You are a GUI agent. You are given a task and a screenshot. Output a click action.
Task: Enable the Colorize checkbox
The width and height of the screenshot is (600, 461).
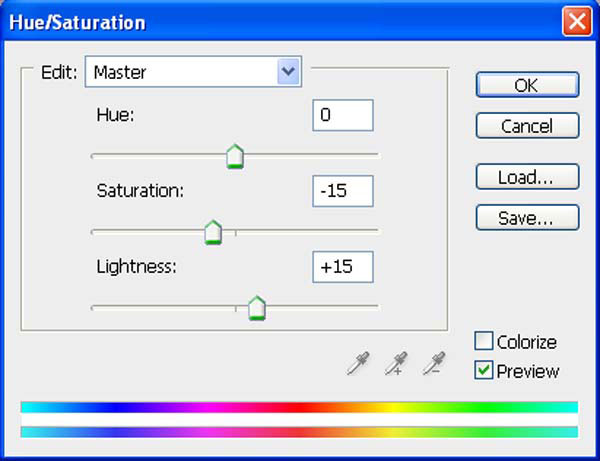[x=484, y=341]
